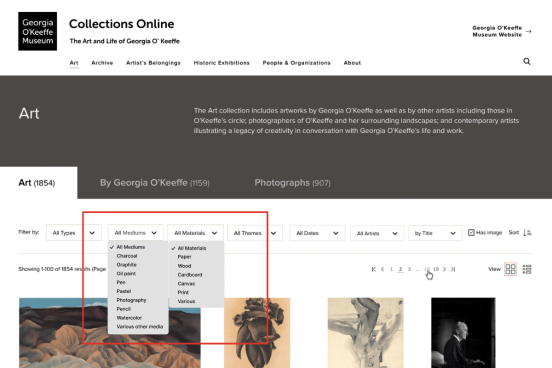Image resolution: width=552 pixels, height=368 pixels.
Task: Open the About navigation item
Action: pyautogui.click(x=352, y=63)
